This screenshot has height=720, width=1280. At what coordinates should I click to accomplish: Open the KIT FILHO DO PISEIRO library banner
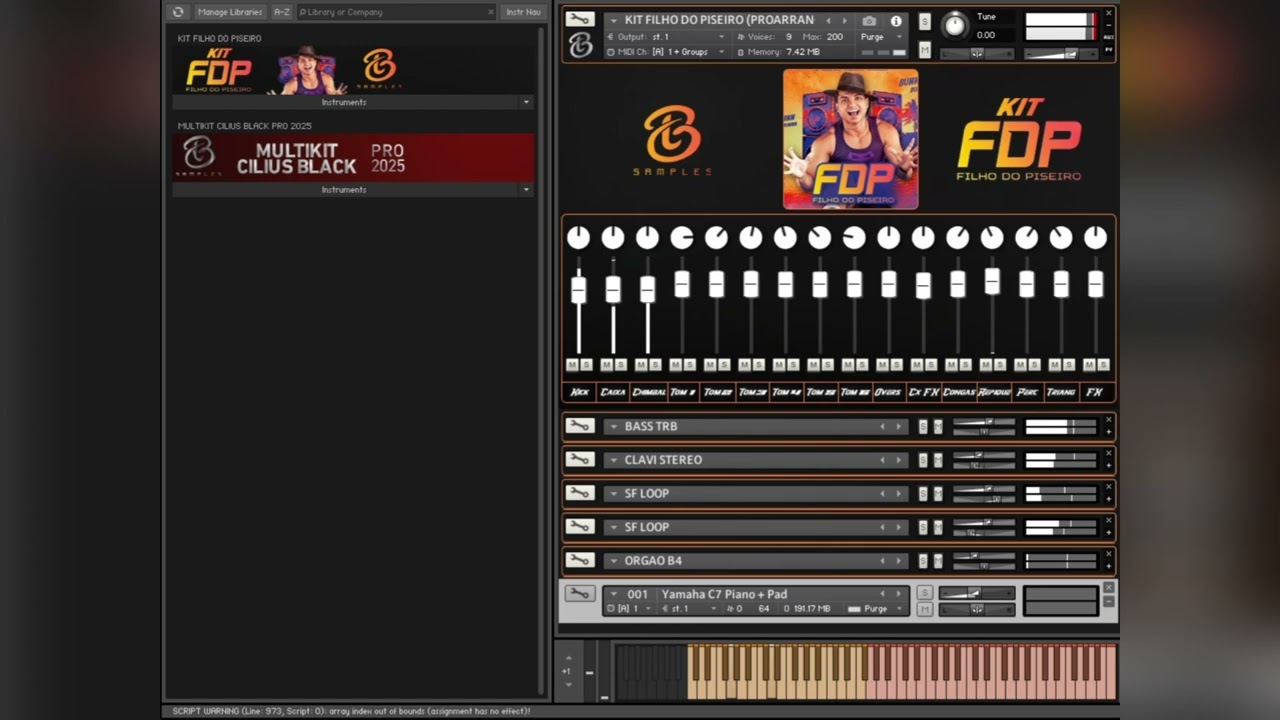pyautogui.click(x=353, y=70)
